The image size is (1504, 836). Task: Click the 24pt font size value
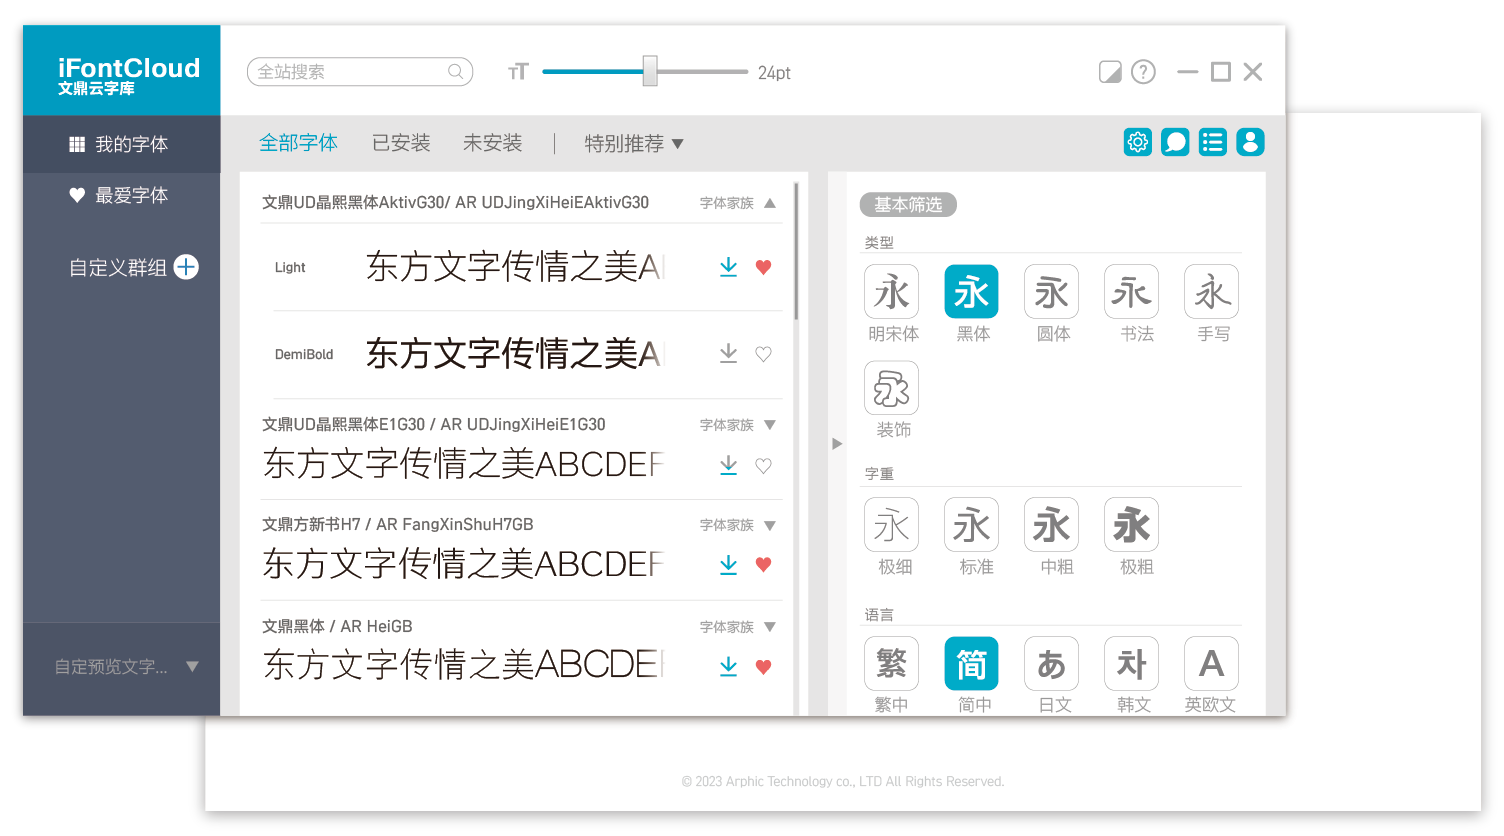click(774, 73)
